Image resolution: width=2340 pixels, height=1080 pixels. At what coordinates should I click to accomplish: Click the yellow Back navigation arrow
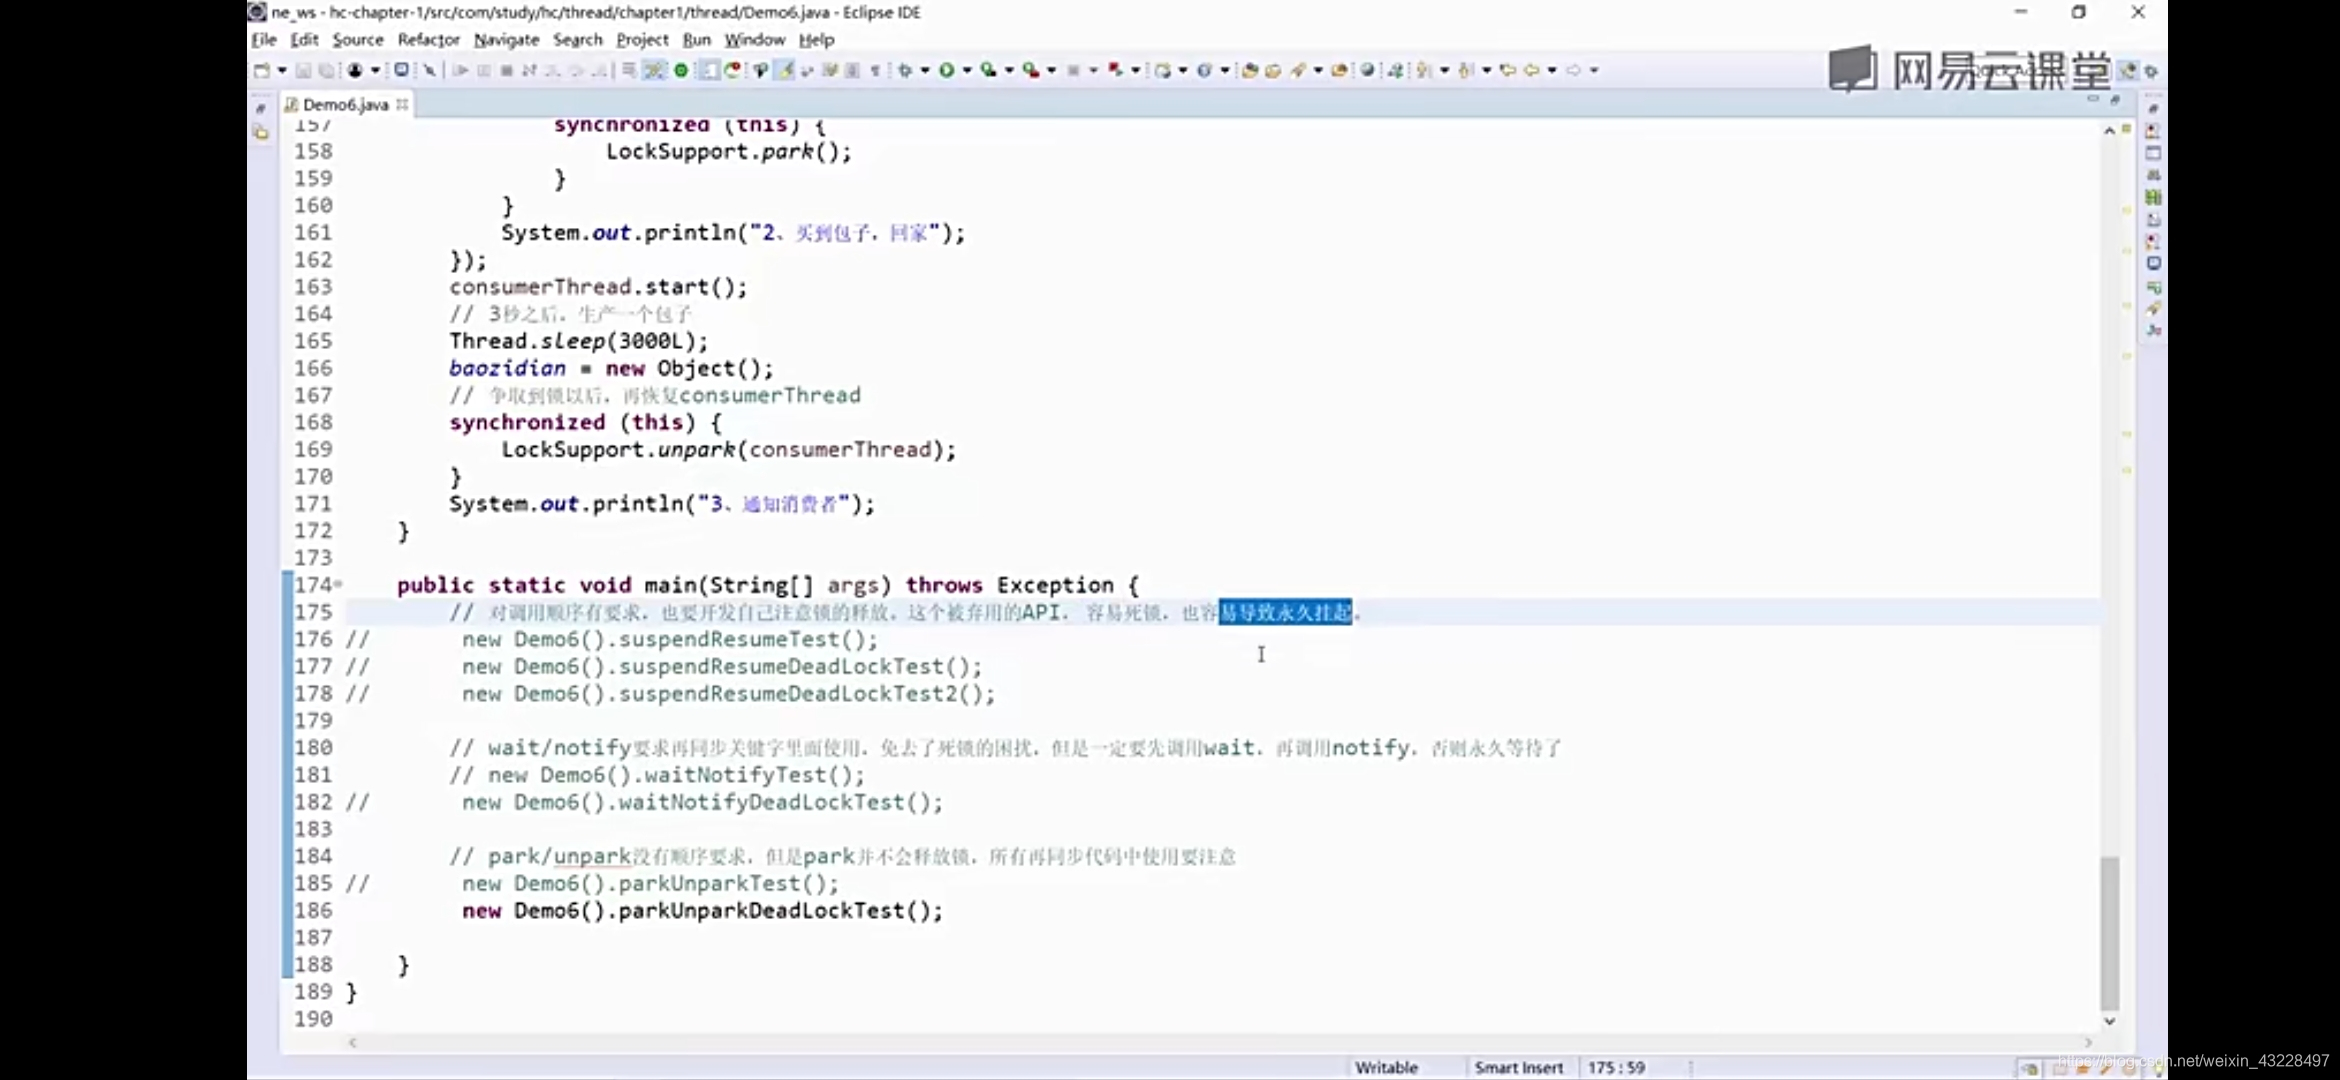coord(1532,70)
